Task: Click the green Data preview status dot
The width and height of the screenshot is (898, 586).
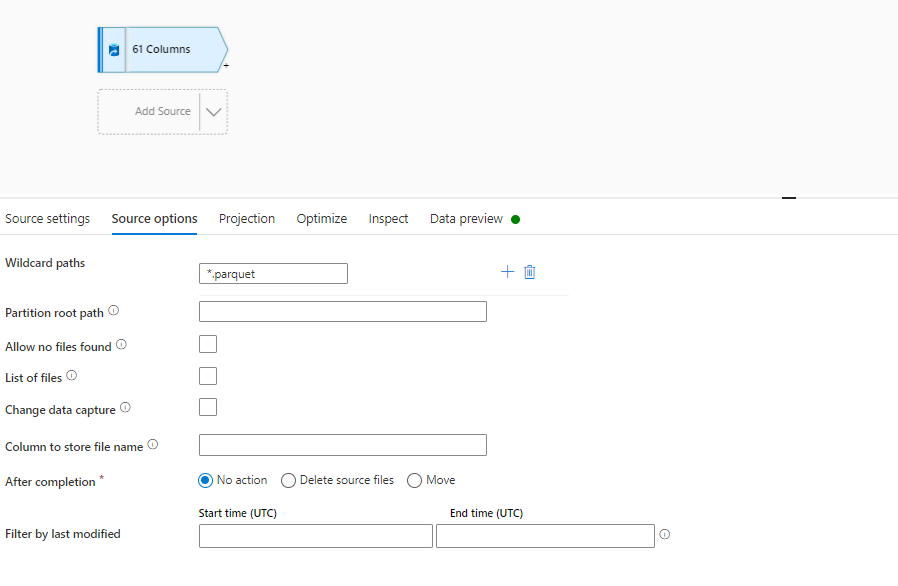Action: tap(515, 219)
